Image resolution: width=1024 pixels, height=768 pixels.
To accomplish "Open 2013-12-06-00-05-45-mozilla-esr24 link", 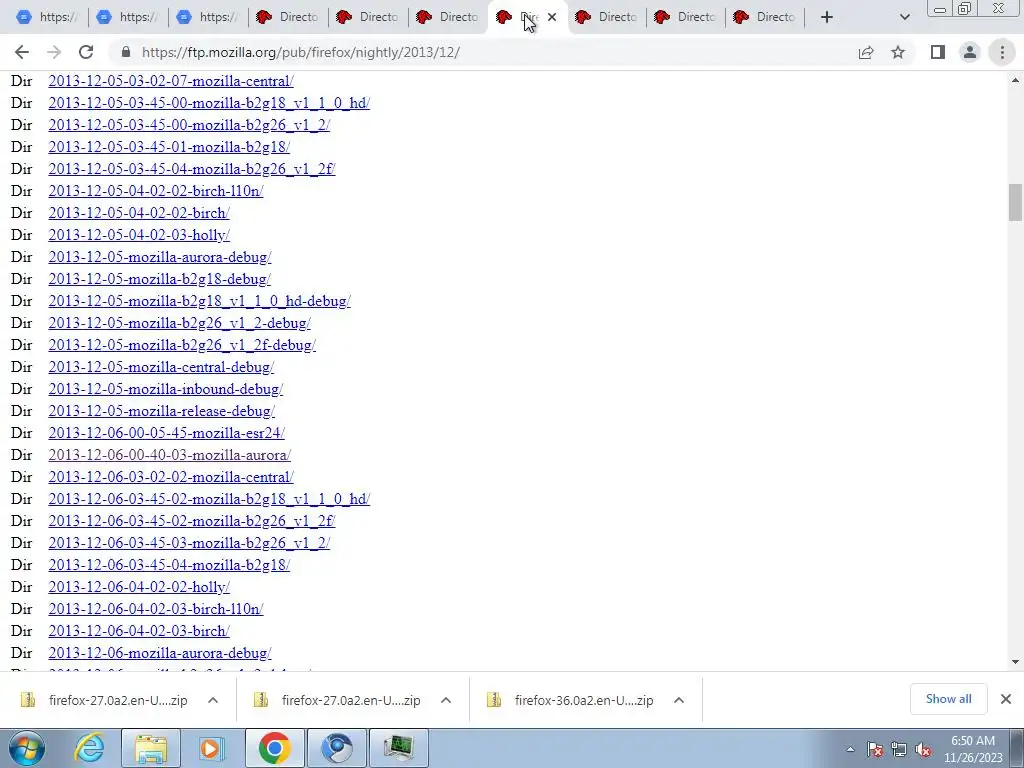I will point(167,432).
